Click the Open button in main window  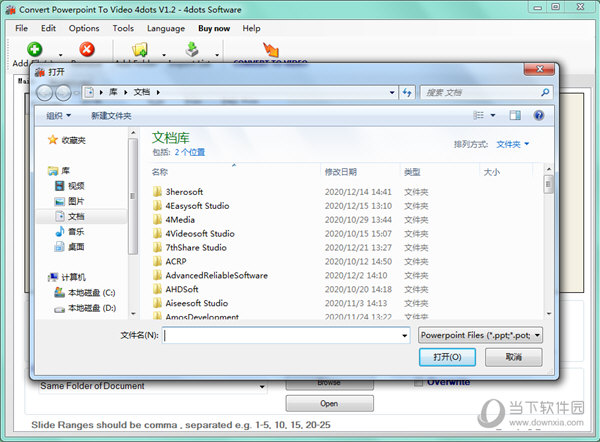click(x=329, y=403)
